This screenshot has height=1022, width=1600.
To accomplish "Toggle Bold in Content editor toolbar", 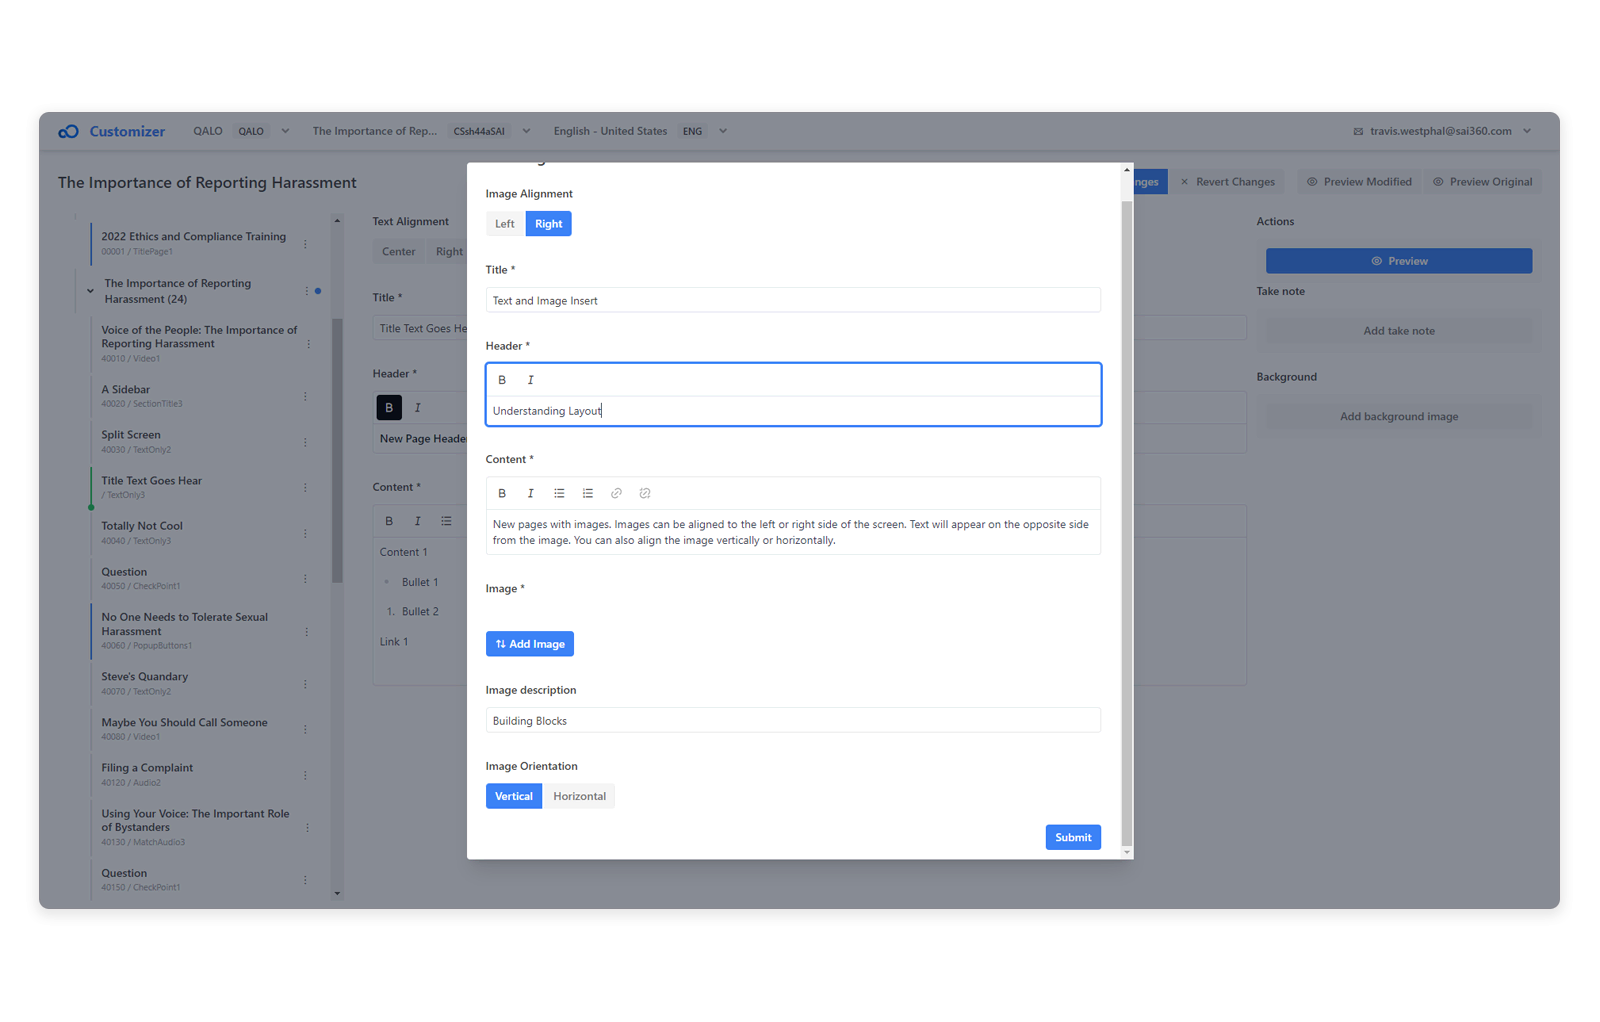I will (502, 493).
